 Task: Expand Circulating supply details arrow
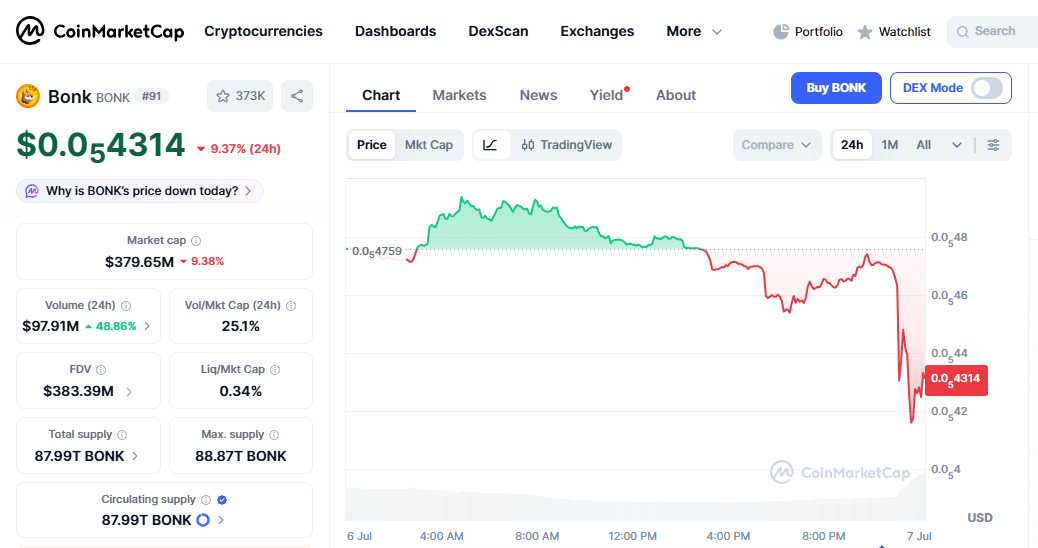pyautogui.click(x=221, y=520)
